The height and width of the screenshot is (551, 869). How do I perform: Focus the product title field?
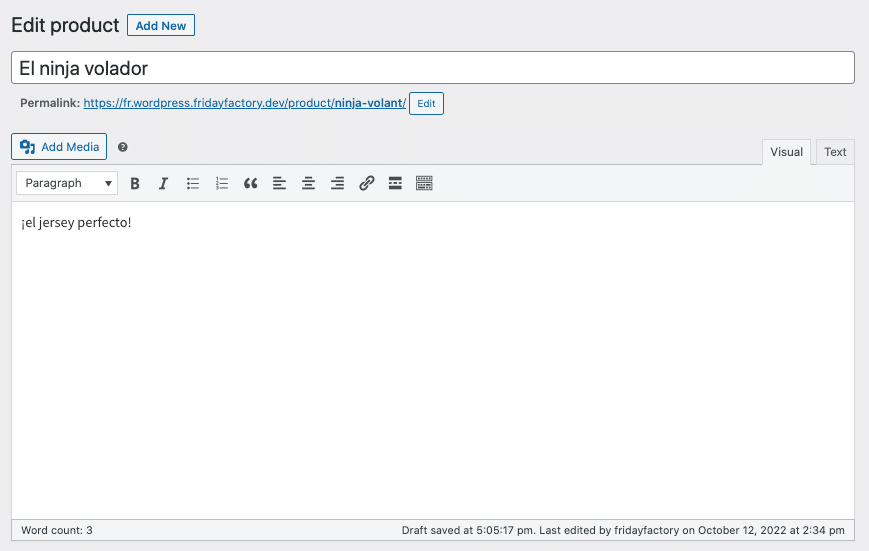(x=433, y=68)
